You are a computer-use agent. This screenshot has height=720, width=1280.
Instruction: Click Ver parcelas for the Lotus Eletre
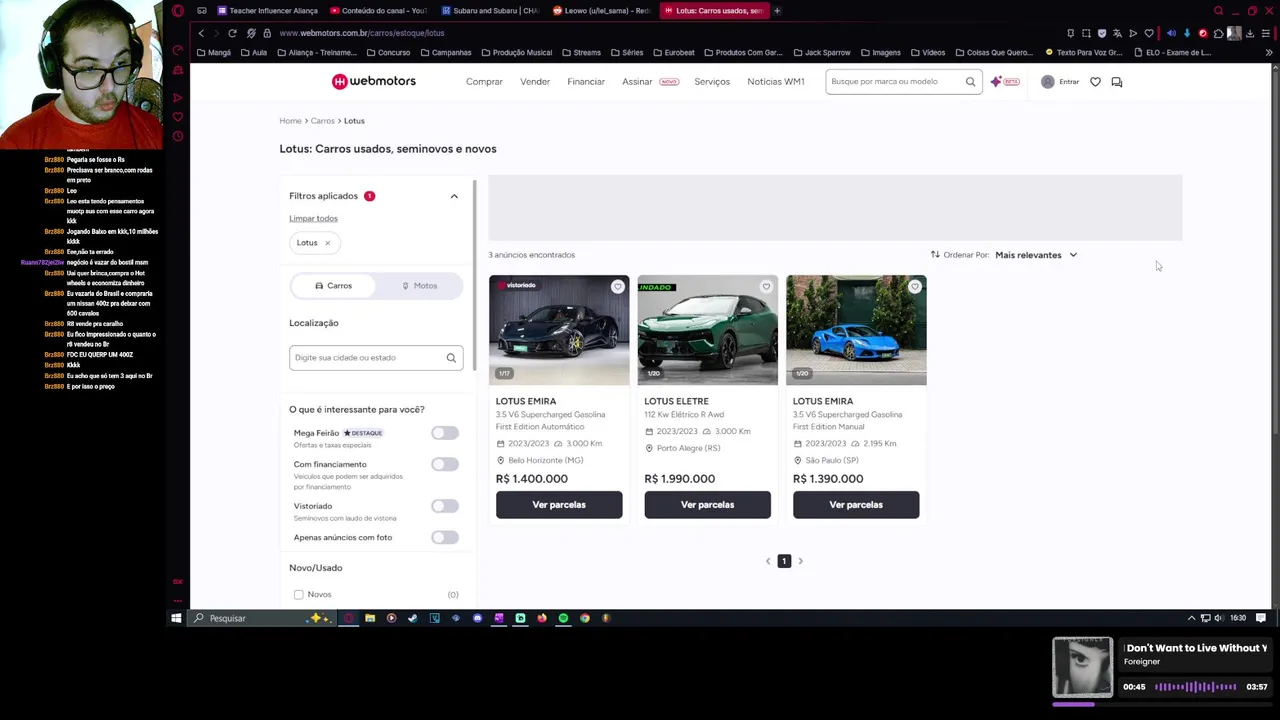[x=707, y=505]
